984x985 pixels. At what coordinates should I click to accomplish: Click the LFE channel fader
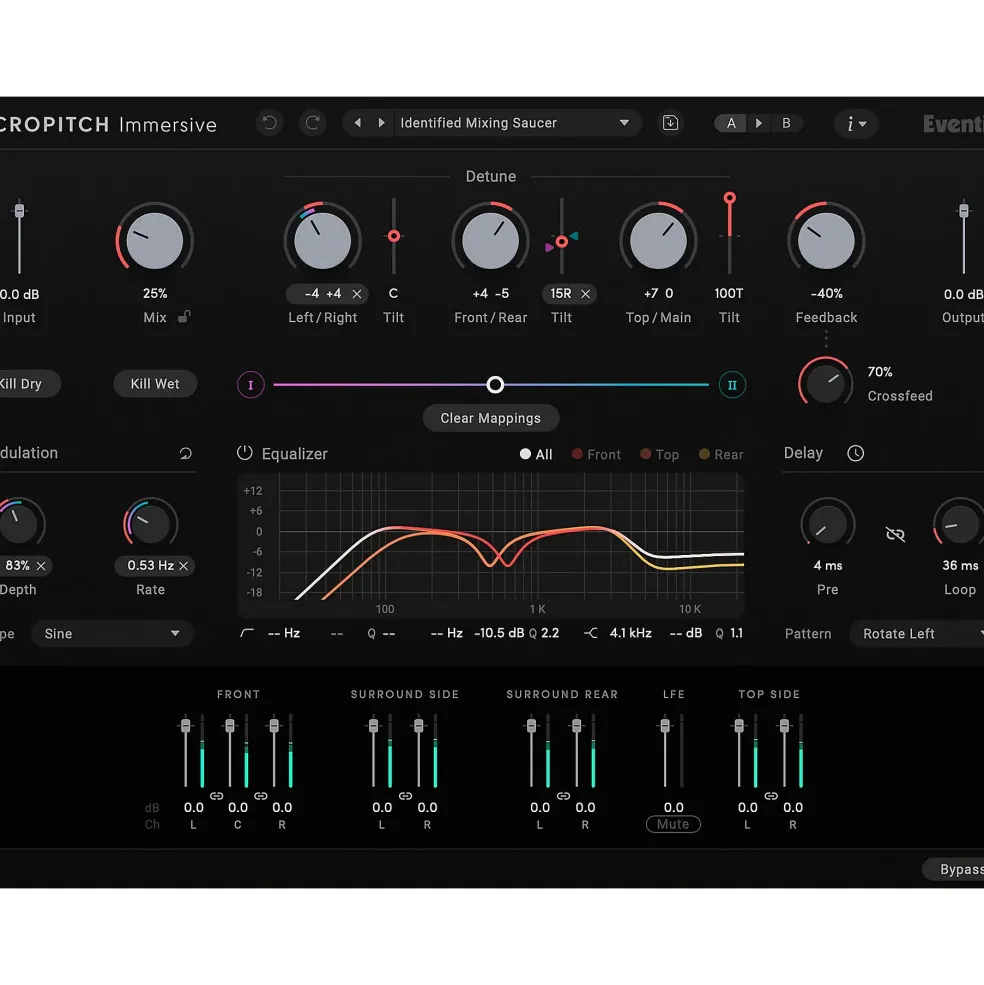(665, 726)
